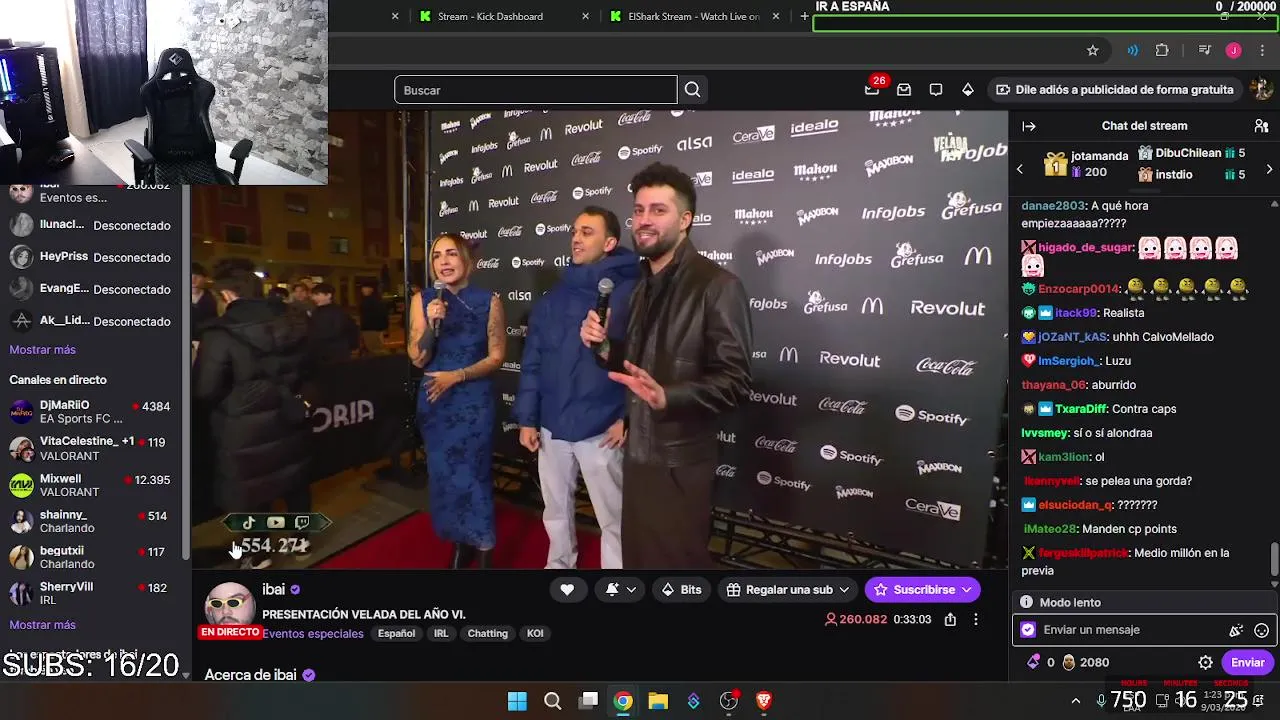Click ad-free offer Dile adiós a publicidad
The image size is (1280, 720).
coord(1114,90)
